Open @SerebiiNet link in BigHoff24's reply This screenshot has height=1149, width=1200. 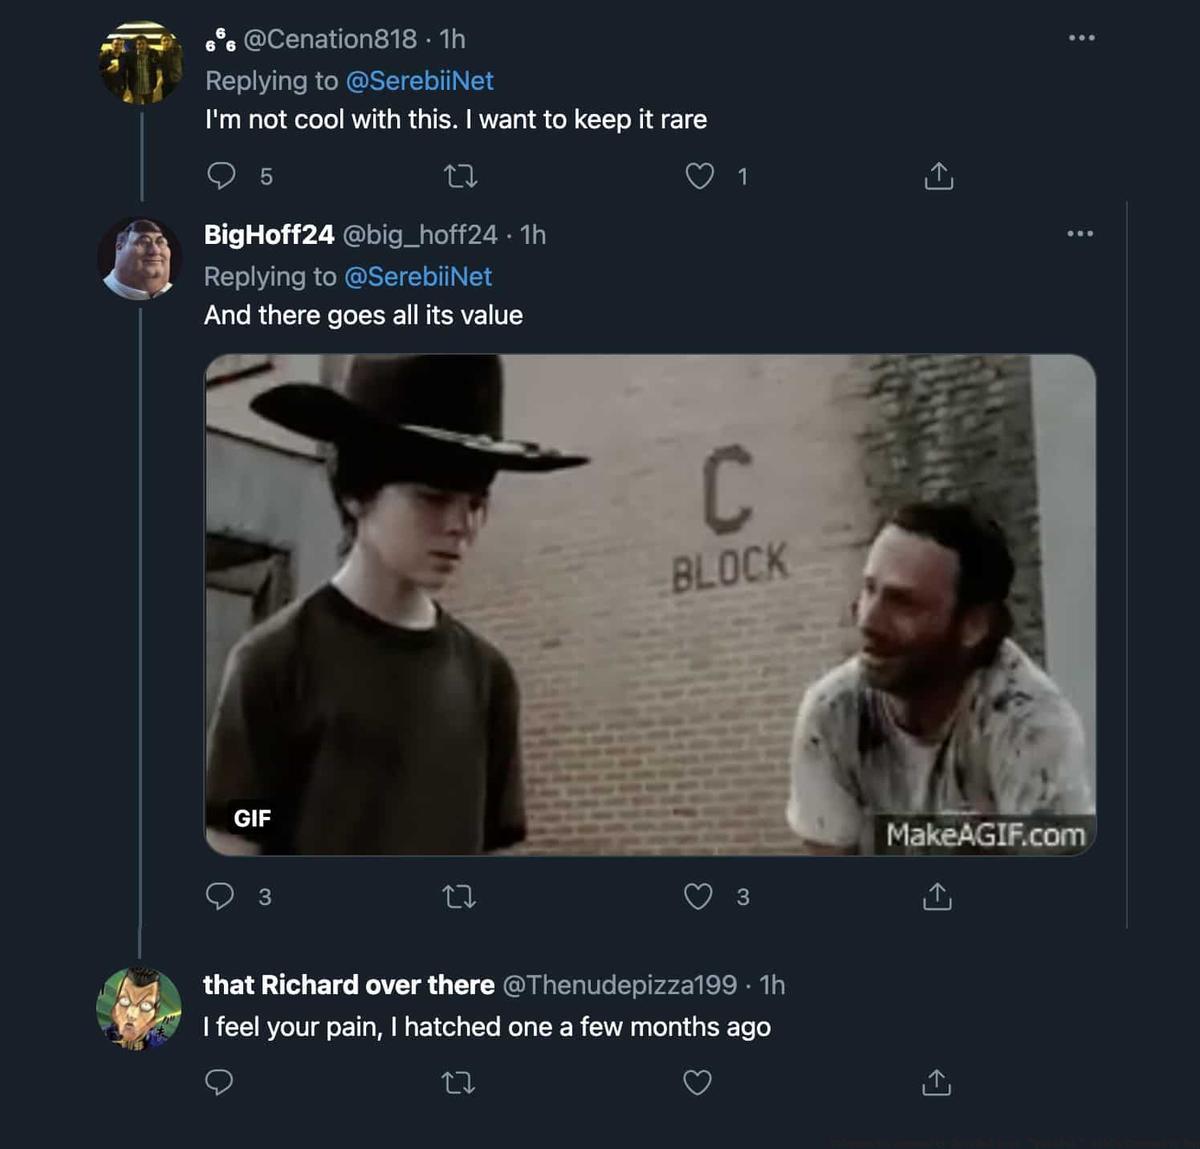[x=418, y=277]
